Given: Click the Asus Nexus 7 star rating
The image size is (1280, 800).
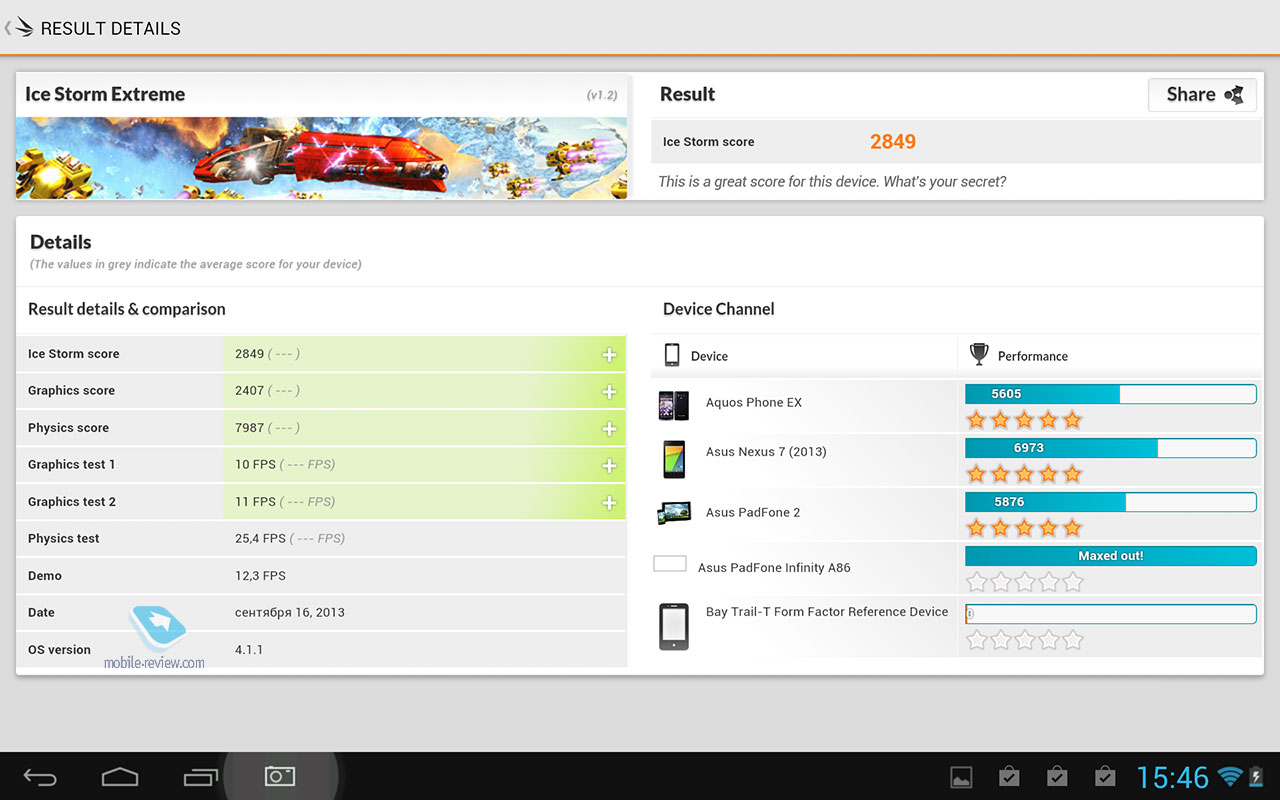Looking at the screenshot, I should click(x=1024, y=474).
